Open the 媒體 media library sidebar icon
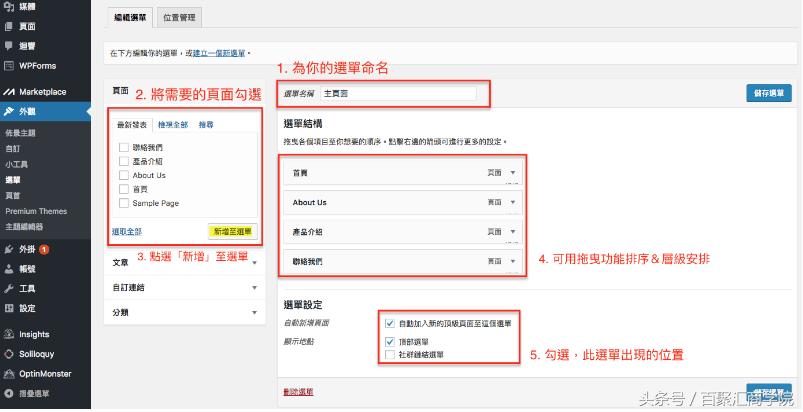This screenshot has width=803, height=412. [9, 6]
